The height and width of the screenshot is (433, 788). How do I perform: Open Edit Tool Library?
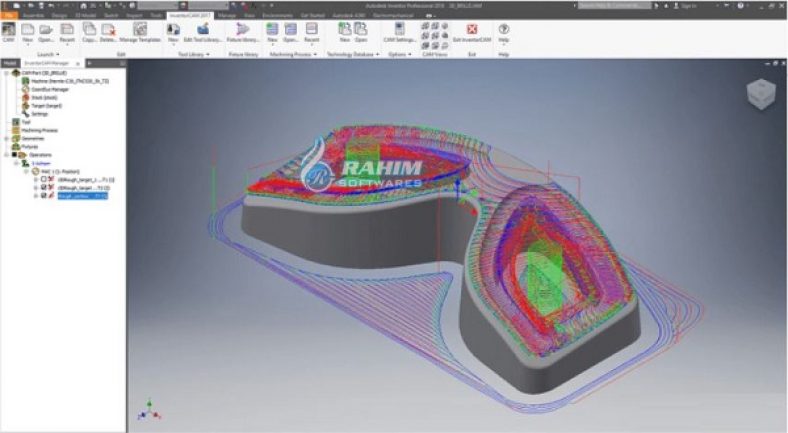pos(203,30)
